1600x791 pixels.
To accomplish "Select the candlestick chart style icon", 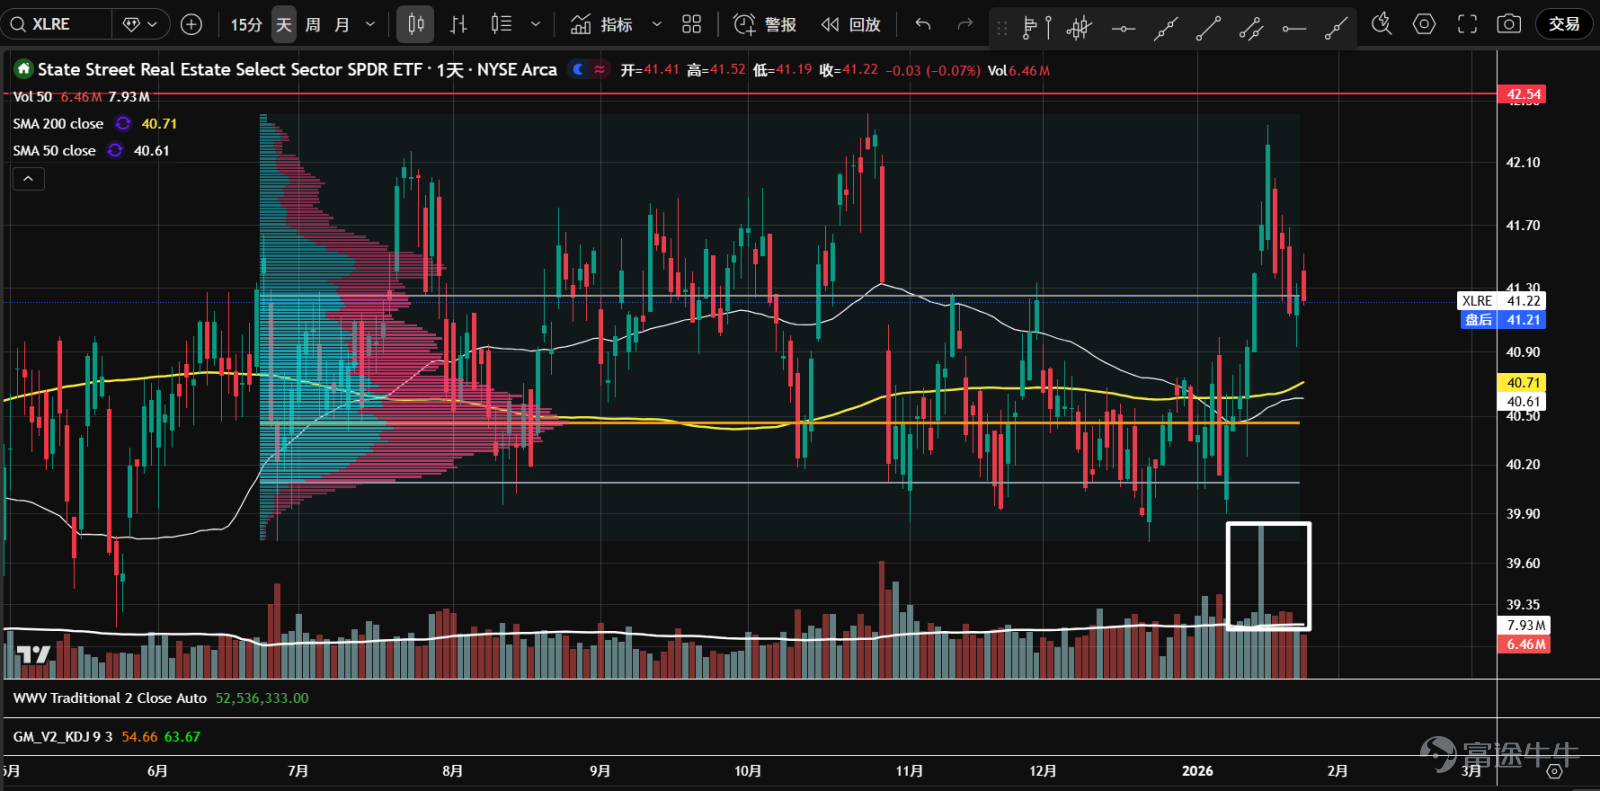I will (x=416, y=24).
